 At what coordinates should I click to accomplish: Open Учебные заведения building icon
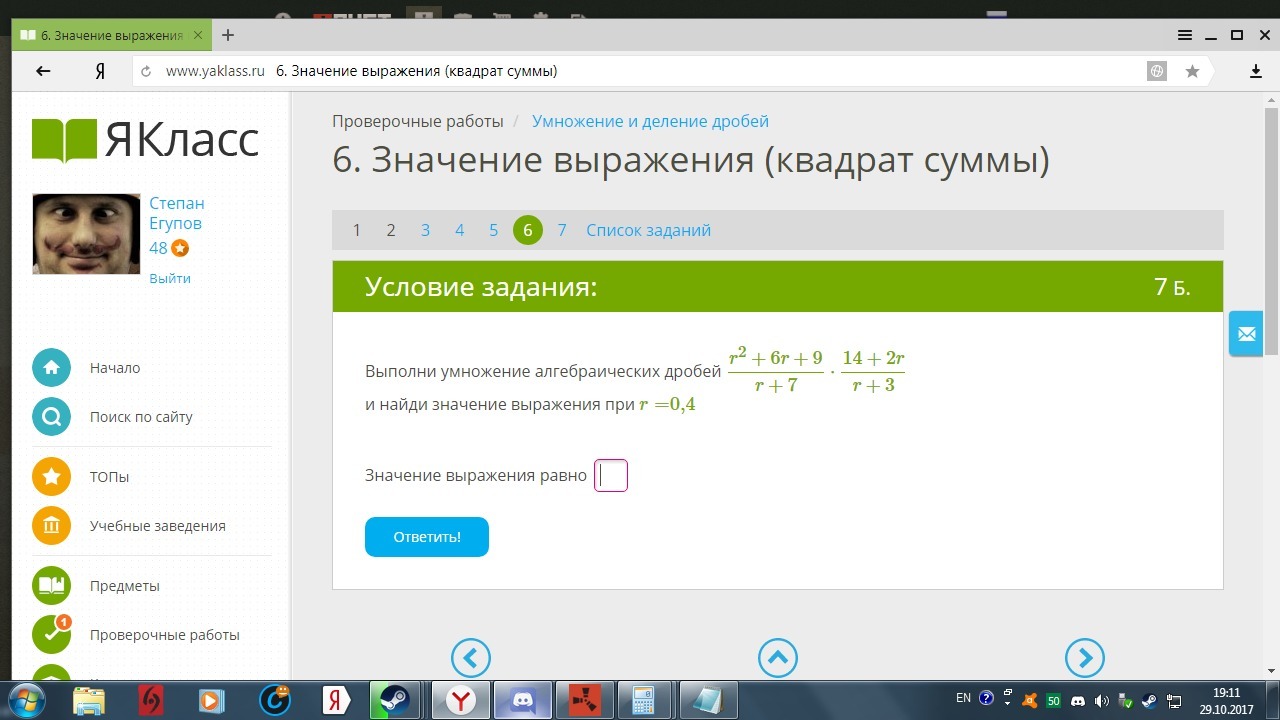[x=51, y=526]
